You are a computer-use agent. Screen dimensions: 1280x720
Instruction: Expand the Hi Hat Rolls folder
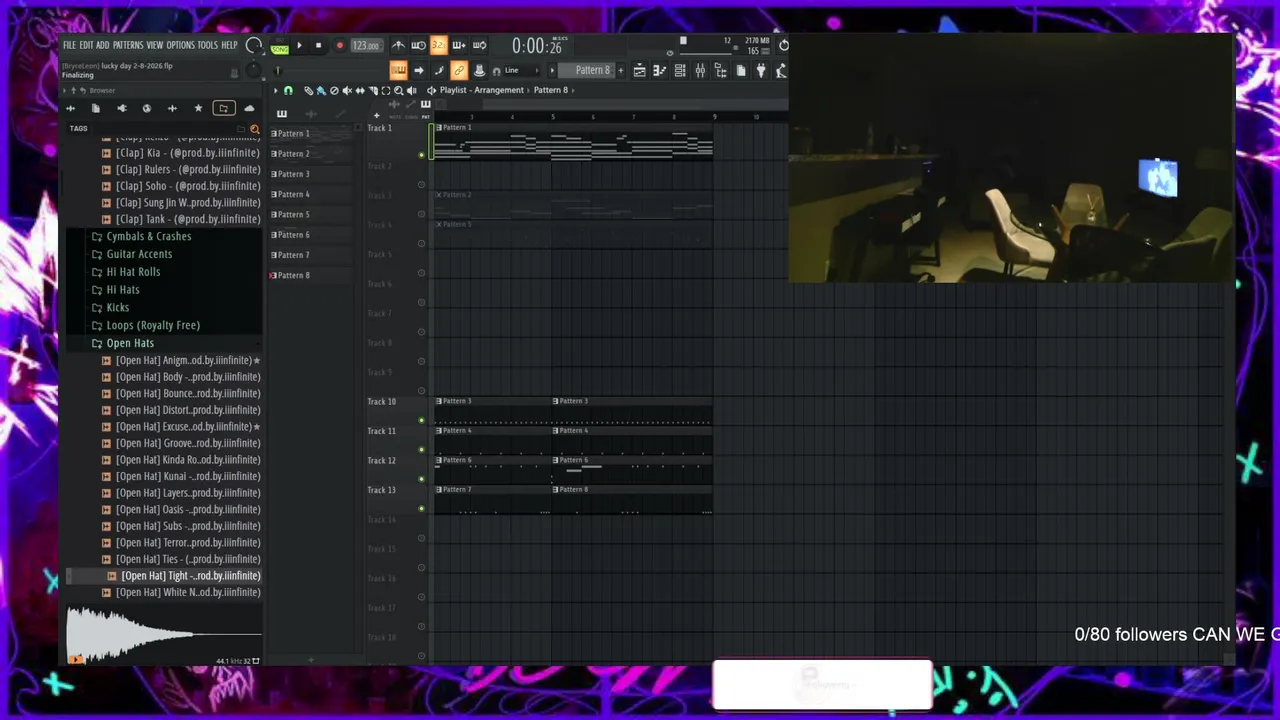point(133,272)
